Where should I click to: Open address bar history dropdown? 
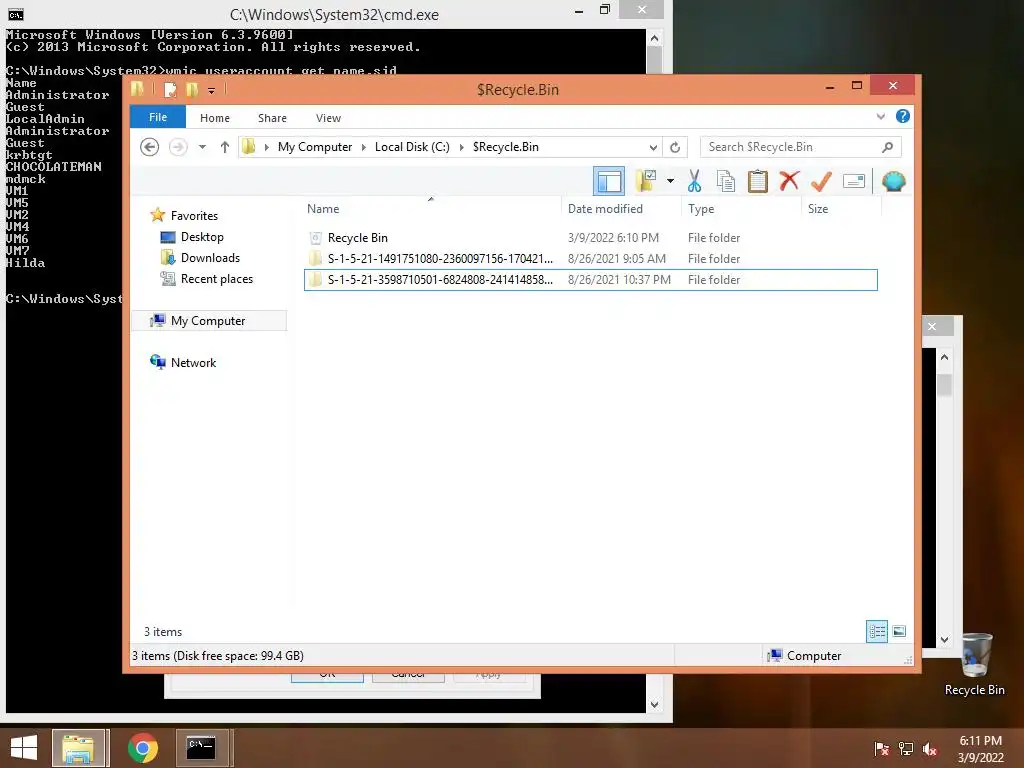tap(652, 147)
